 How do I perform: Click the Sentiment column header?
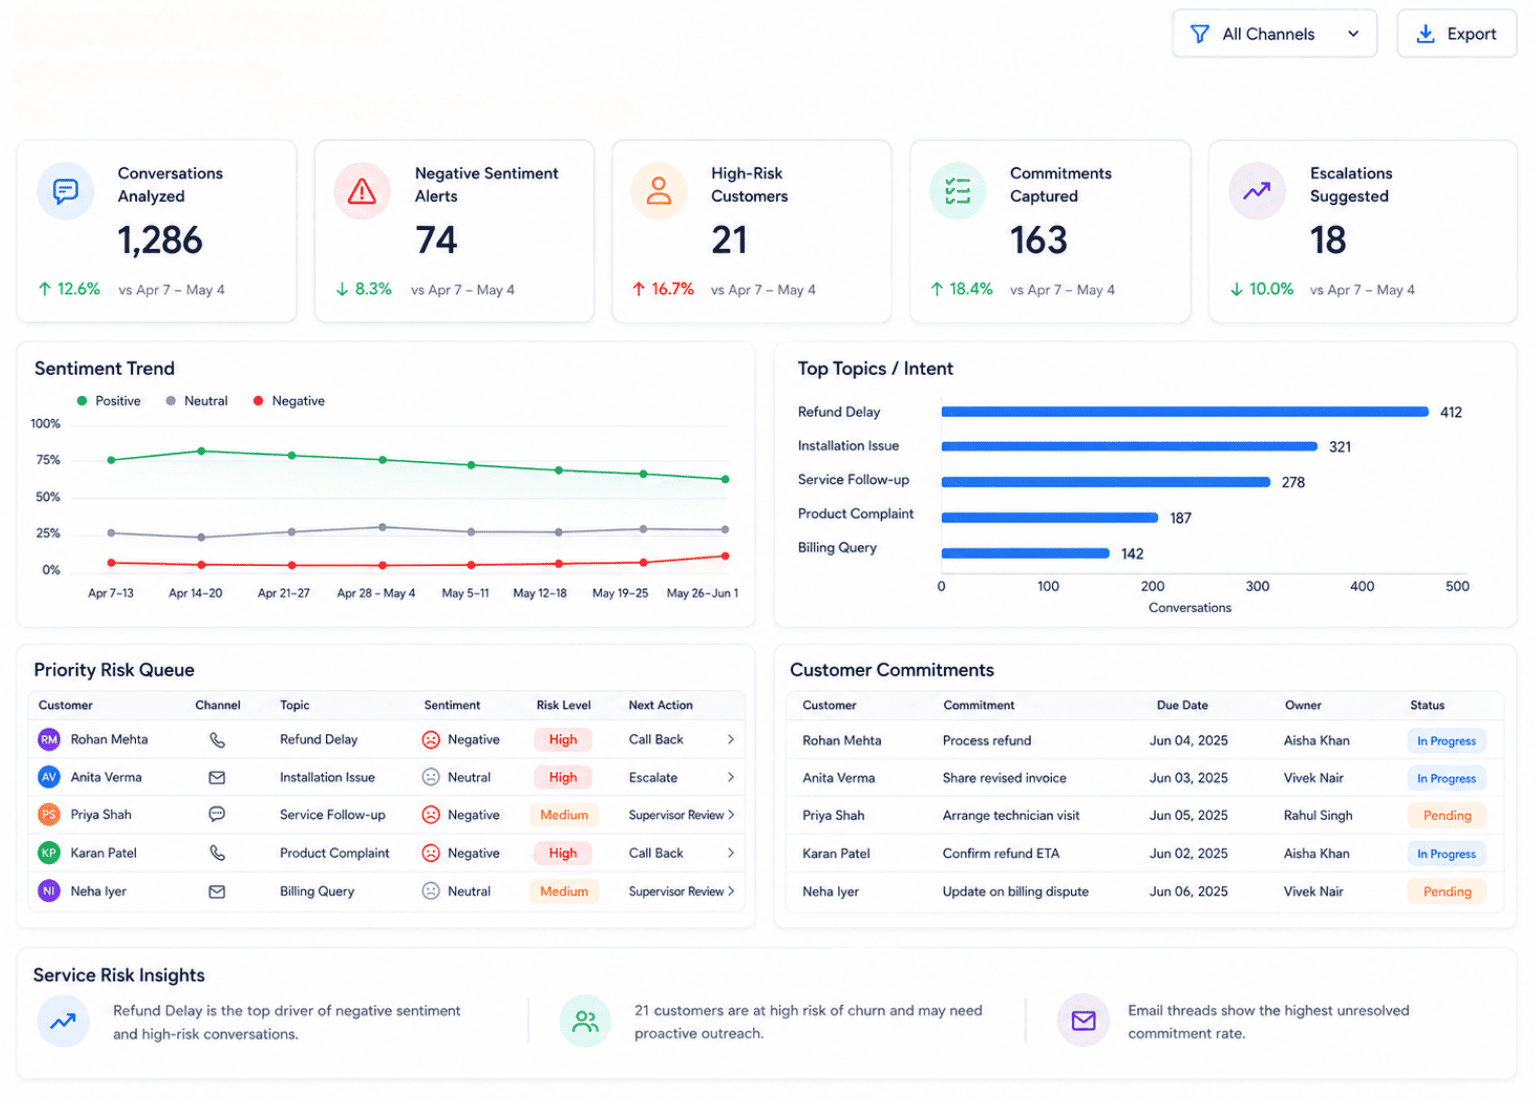[x=452, y=705]
